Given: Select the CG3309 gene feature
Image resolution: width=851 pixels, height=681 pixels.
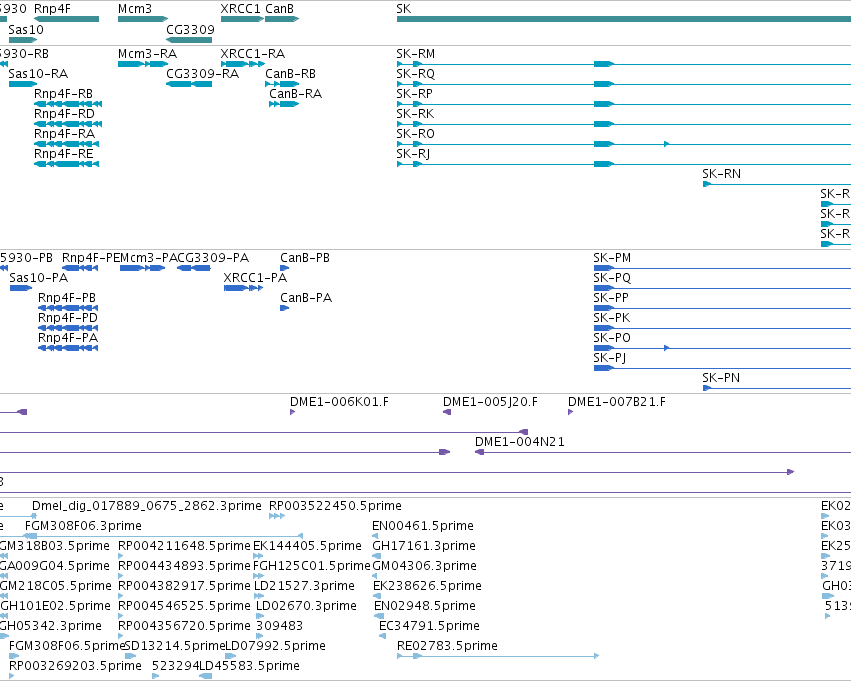Looking at the screenshot, I should [x=189, y=40].
